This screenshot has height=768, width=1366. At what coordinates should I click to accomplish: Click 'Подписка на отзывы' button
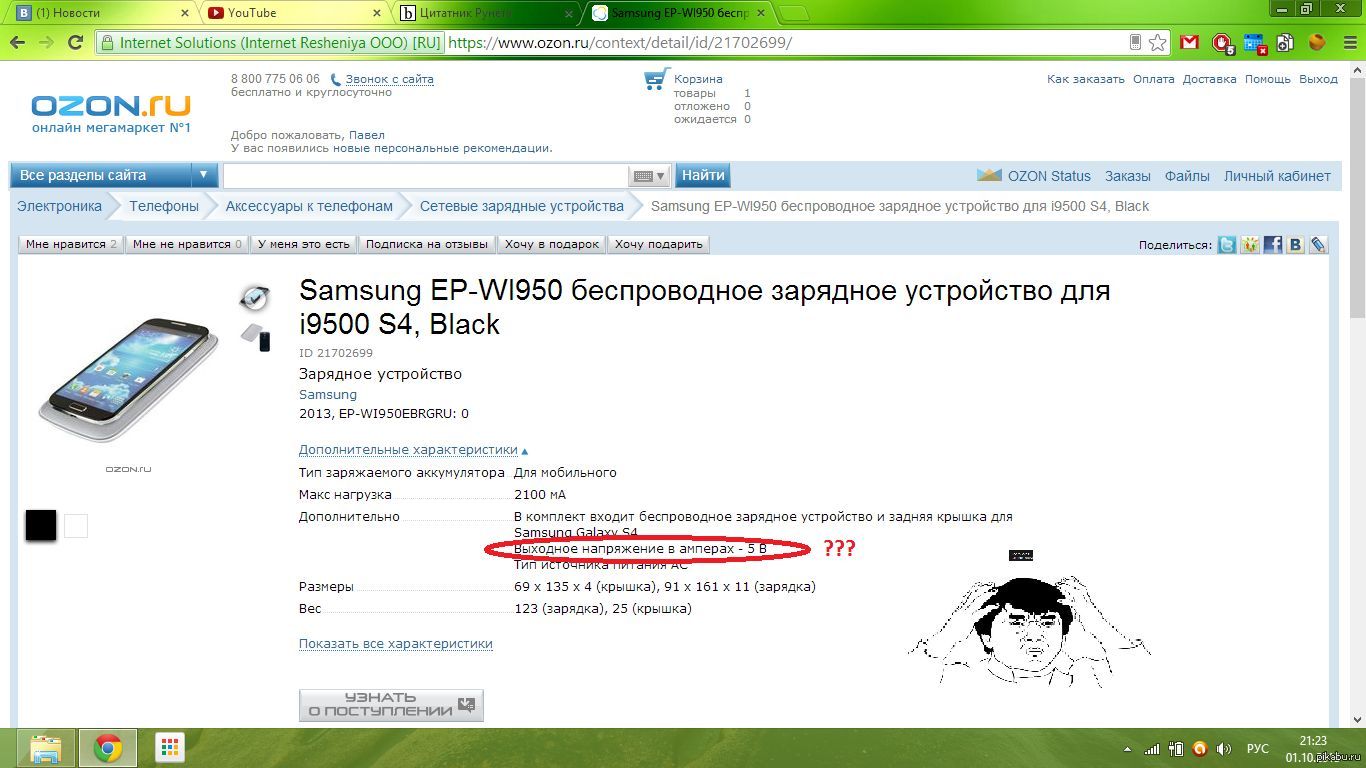427,244
